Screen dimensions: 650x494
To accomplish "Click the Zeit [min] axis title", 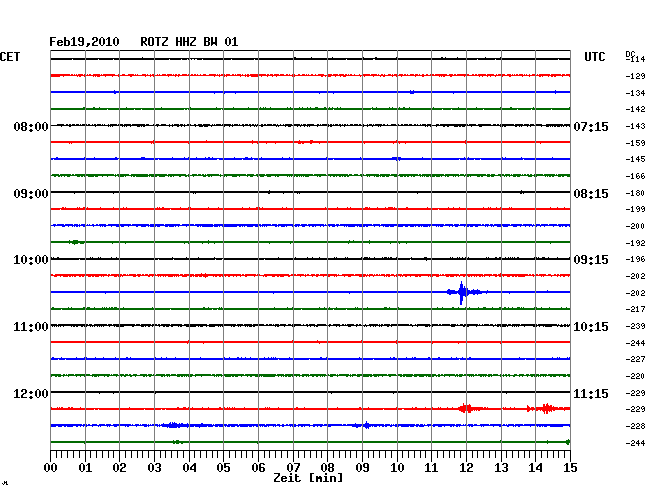I will point(308,478).
